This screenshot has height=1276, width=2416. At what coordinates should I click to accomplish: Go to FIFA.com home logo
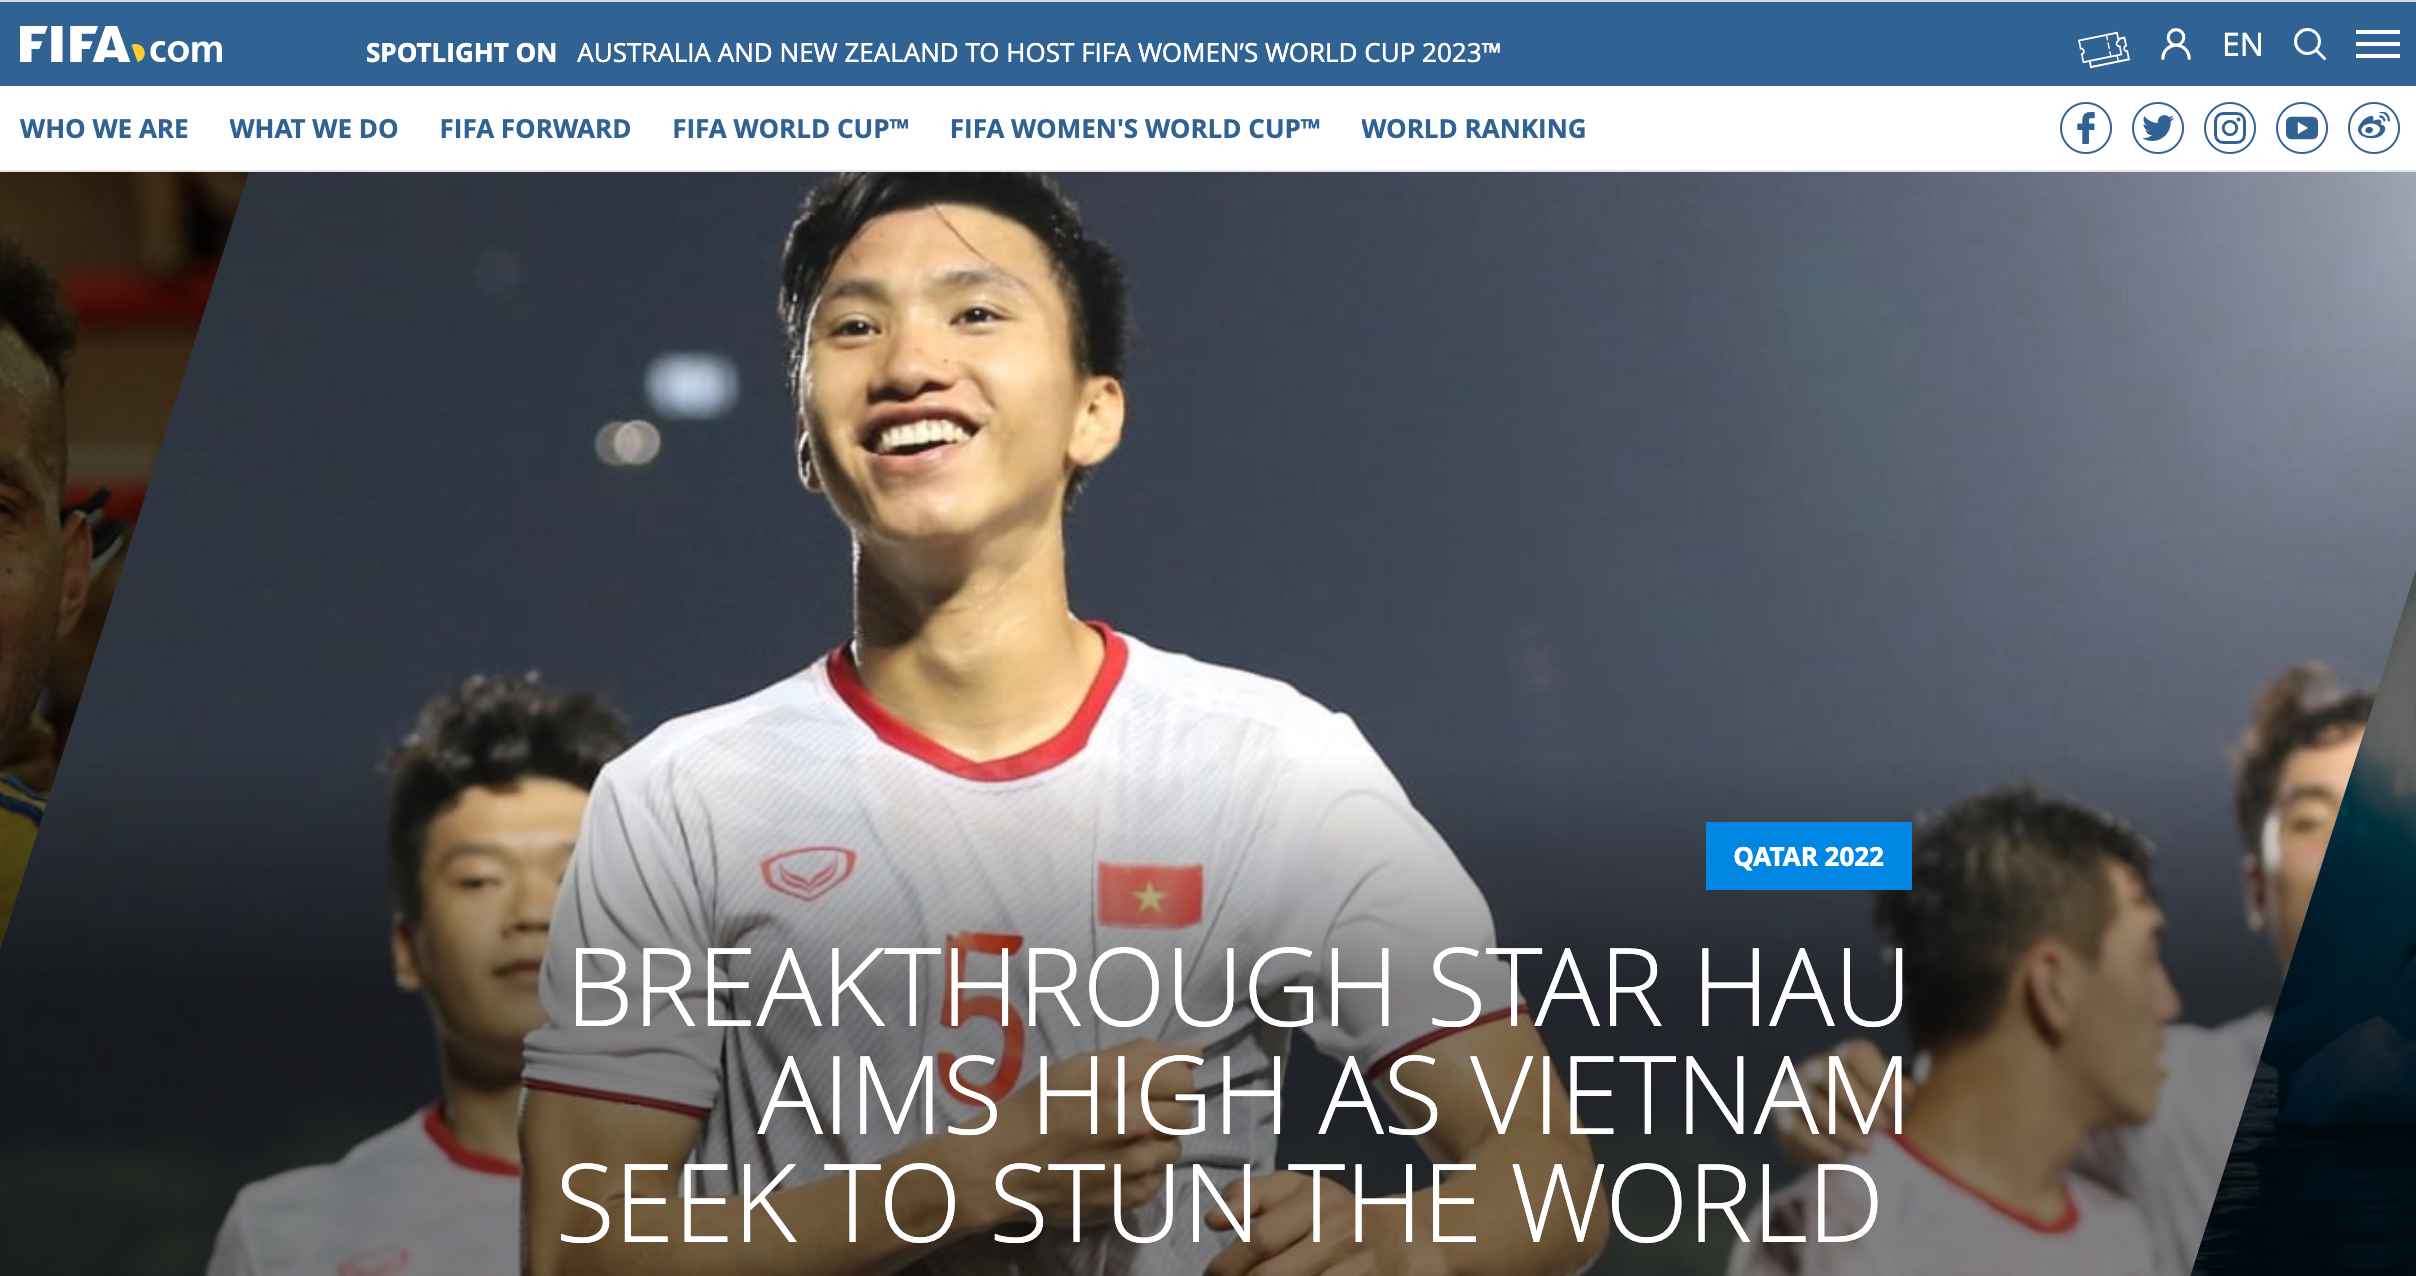(121, 46)
